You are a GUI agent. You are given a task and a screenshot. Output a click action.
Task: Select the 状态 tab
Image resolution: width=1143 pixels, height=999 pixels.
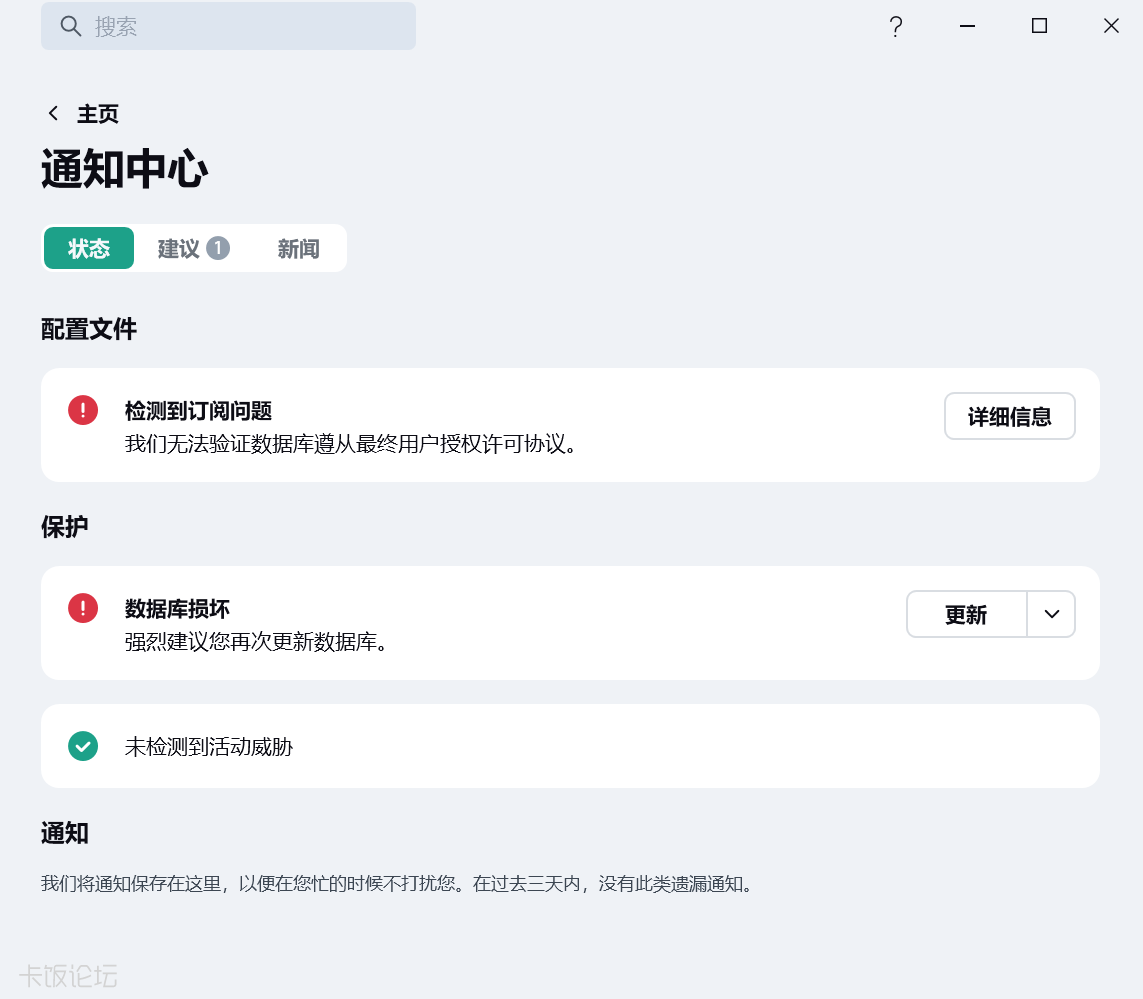coord(88,248)
